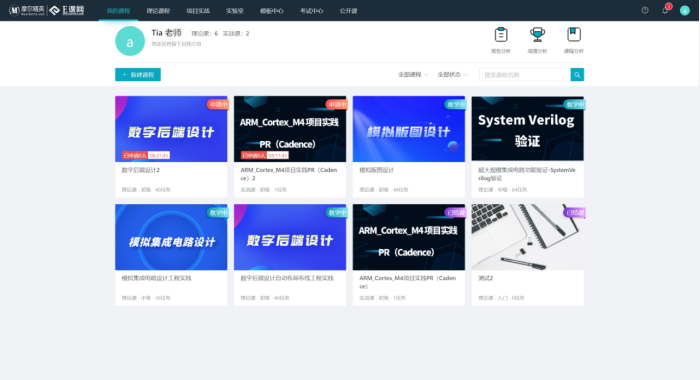700x380 pixels.
Task: Switch to 项目实战 tab
Action: pyautogui.click(x=198, y=11)
